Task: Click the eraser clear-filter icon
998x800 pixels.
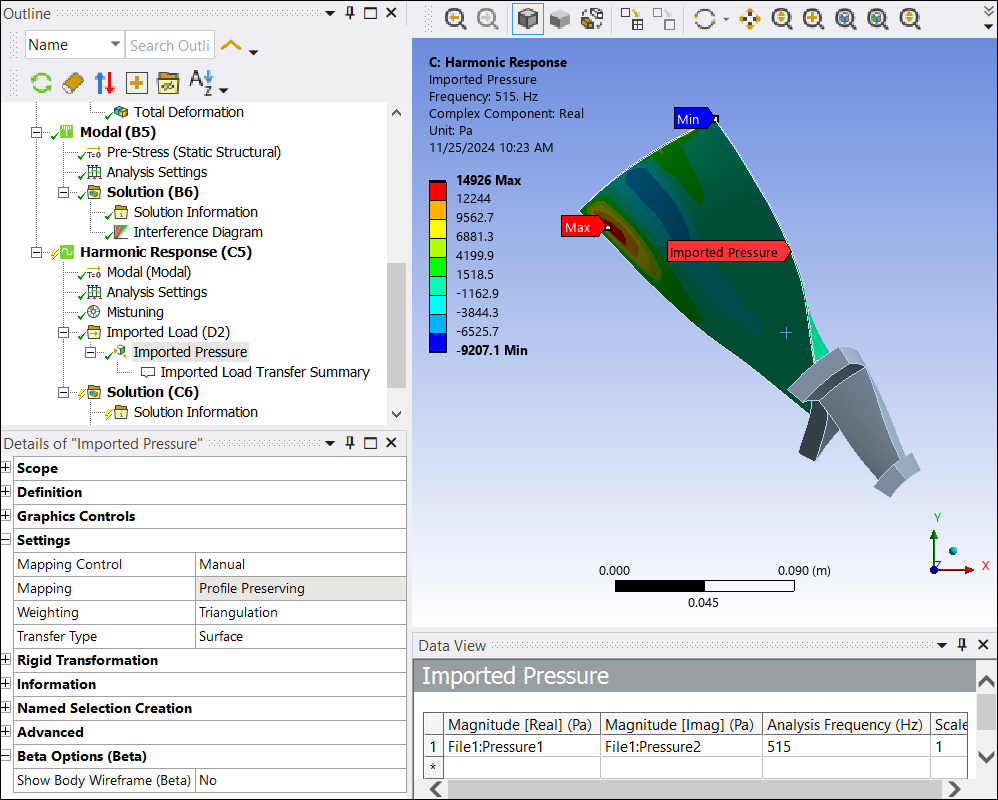Action: point(73,82)
